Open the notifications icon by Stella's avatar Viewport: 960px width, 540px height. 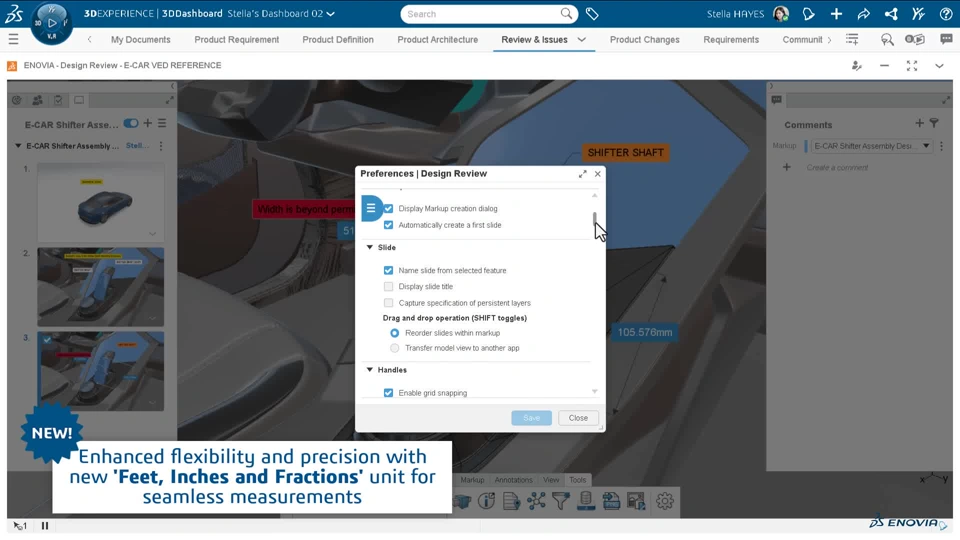tap(808, 13)
